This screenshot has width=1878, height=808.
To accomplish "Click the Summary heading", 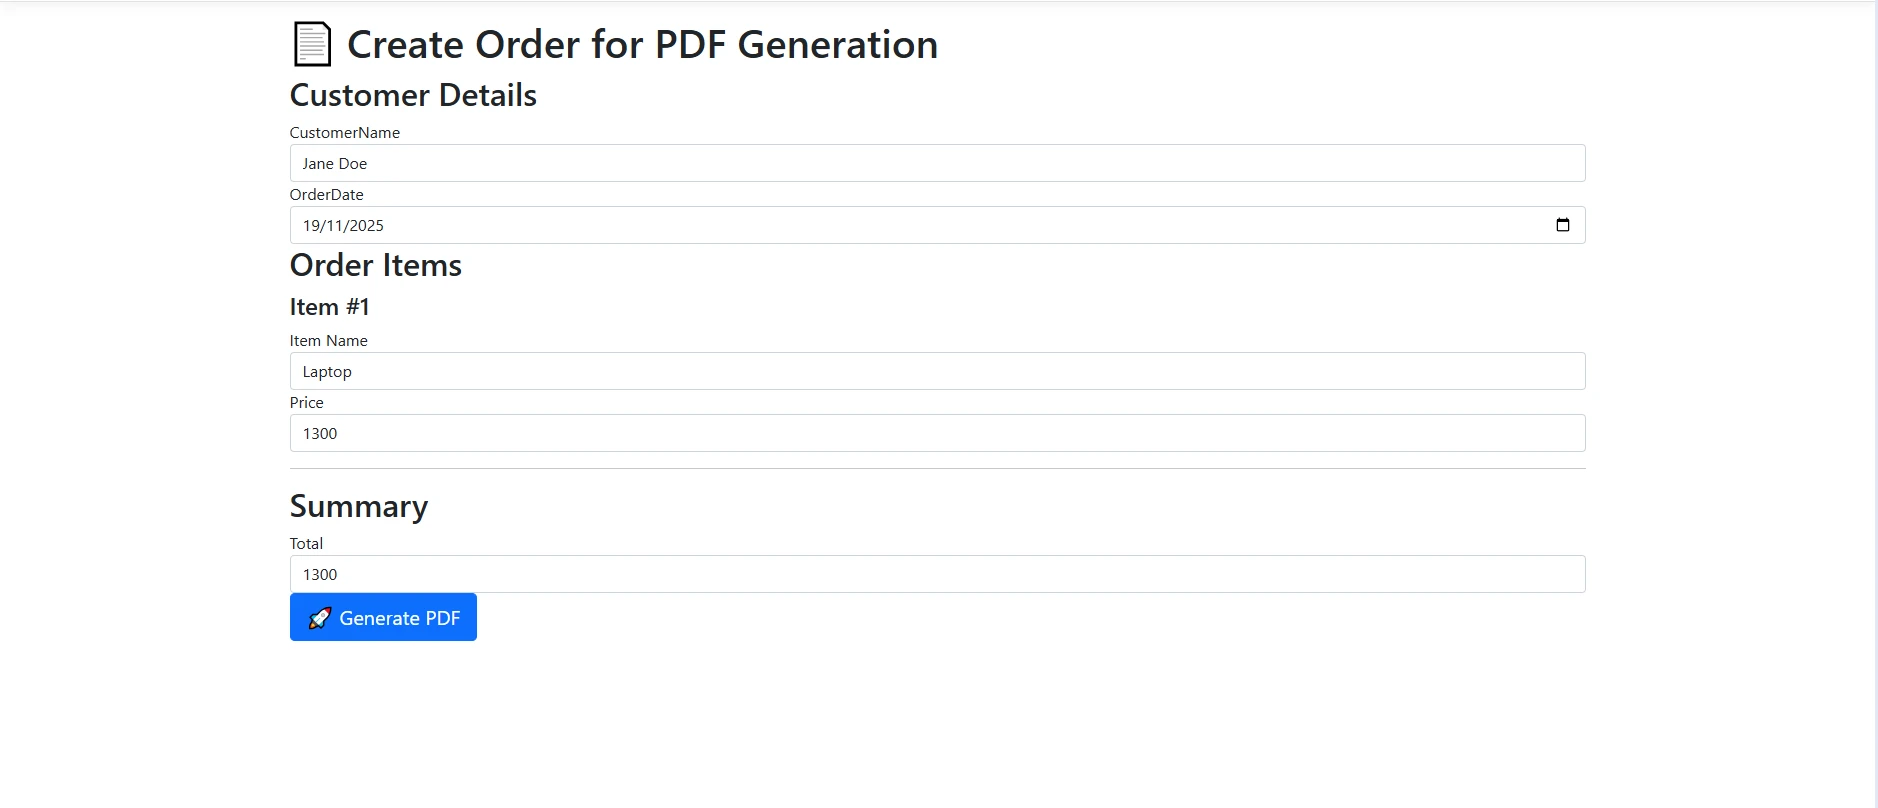I will pos(358,506).
